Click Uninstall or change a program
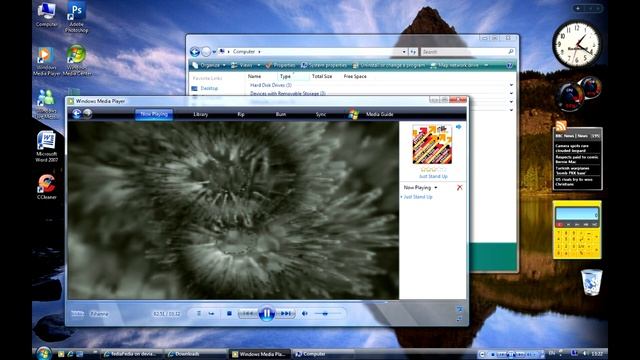The height and width of the screenshot is (360, 640). coord(389,65)
